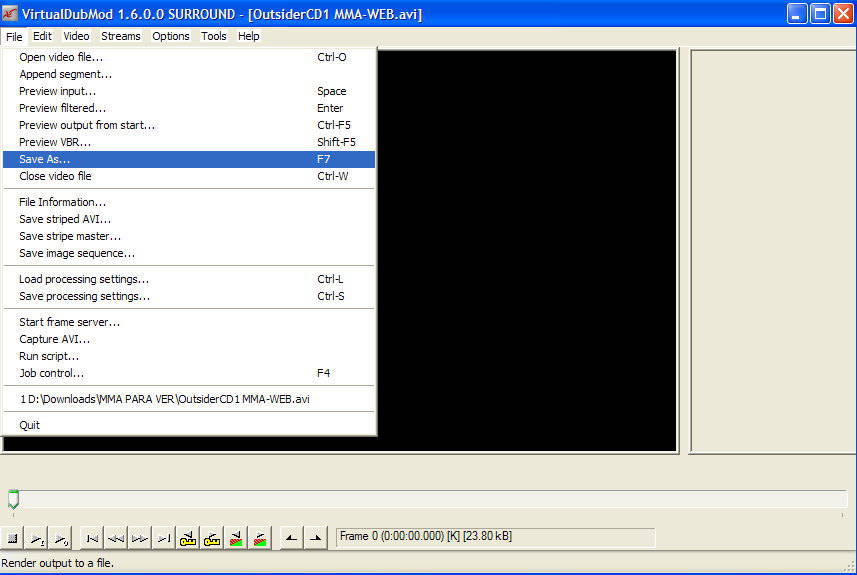The height and width of the screenshot is (575, 857).
Task: Choose Preview output from start
Action: (x=189, y=125)
